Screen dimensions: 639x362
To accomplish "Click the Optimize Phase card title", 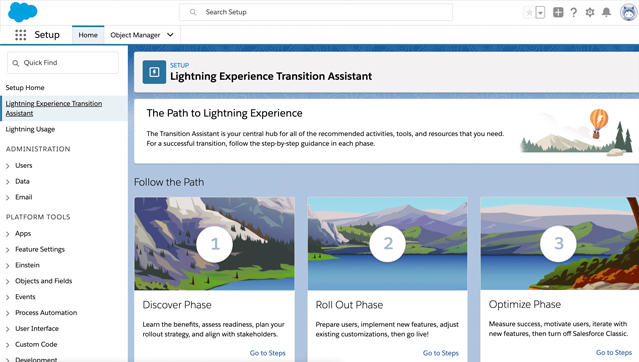I will pos(525,305).
